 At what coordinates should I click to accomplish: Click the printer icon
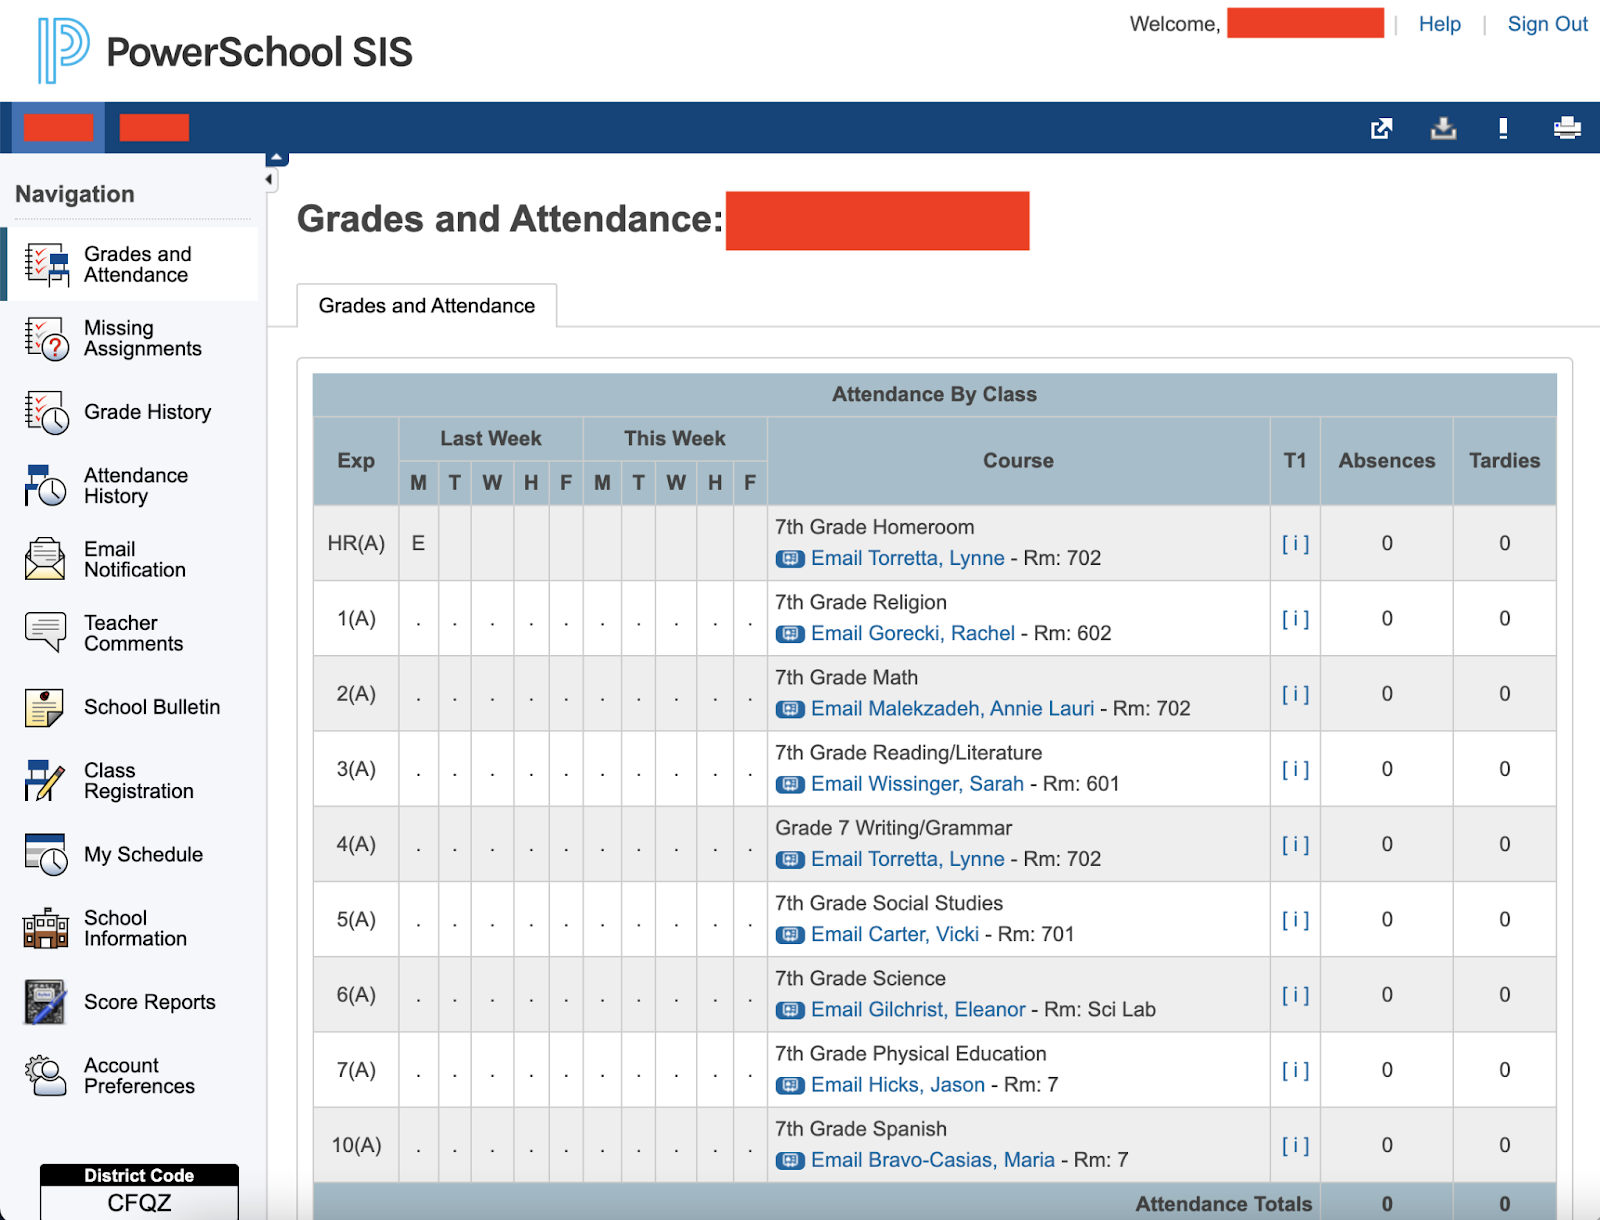coord(1567,128)
